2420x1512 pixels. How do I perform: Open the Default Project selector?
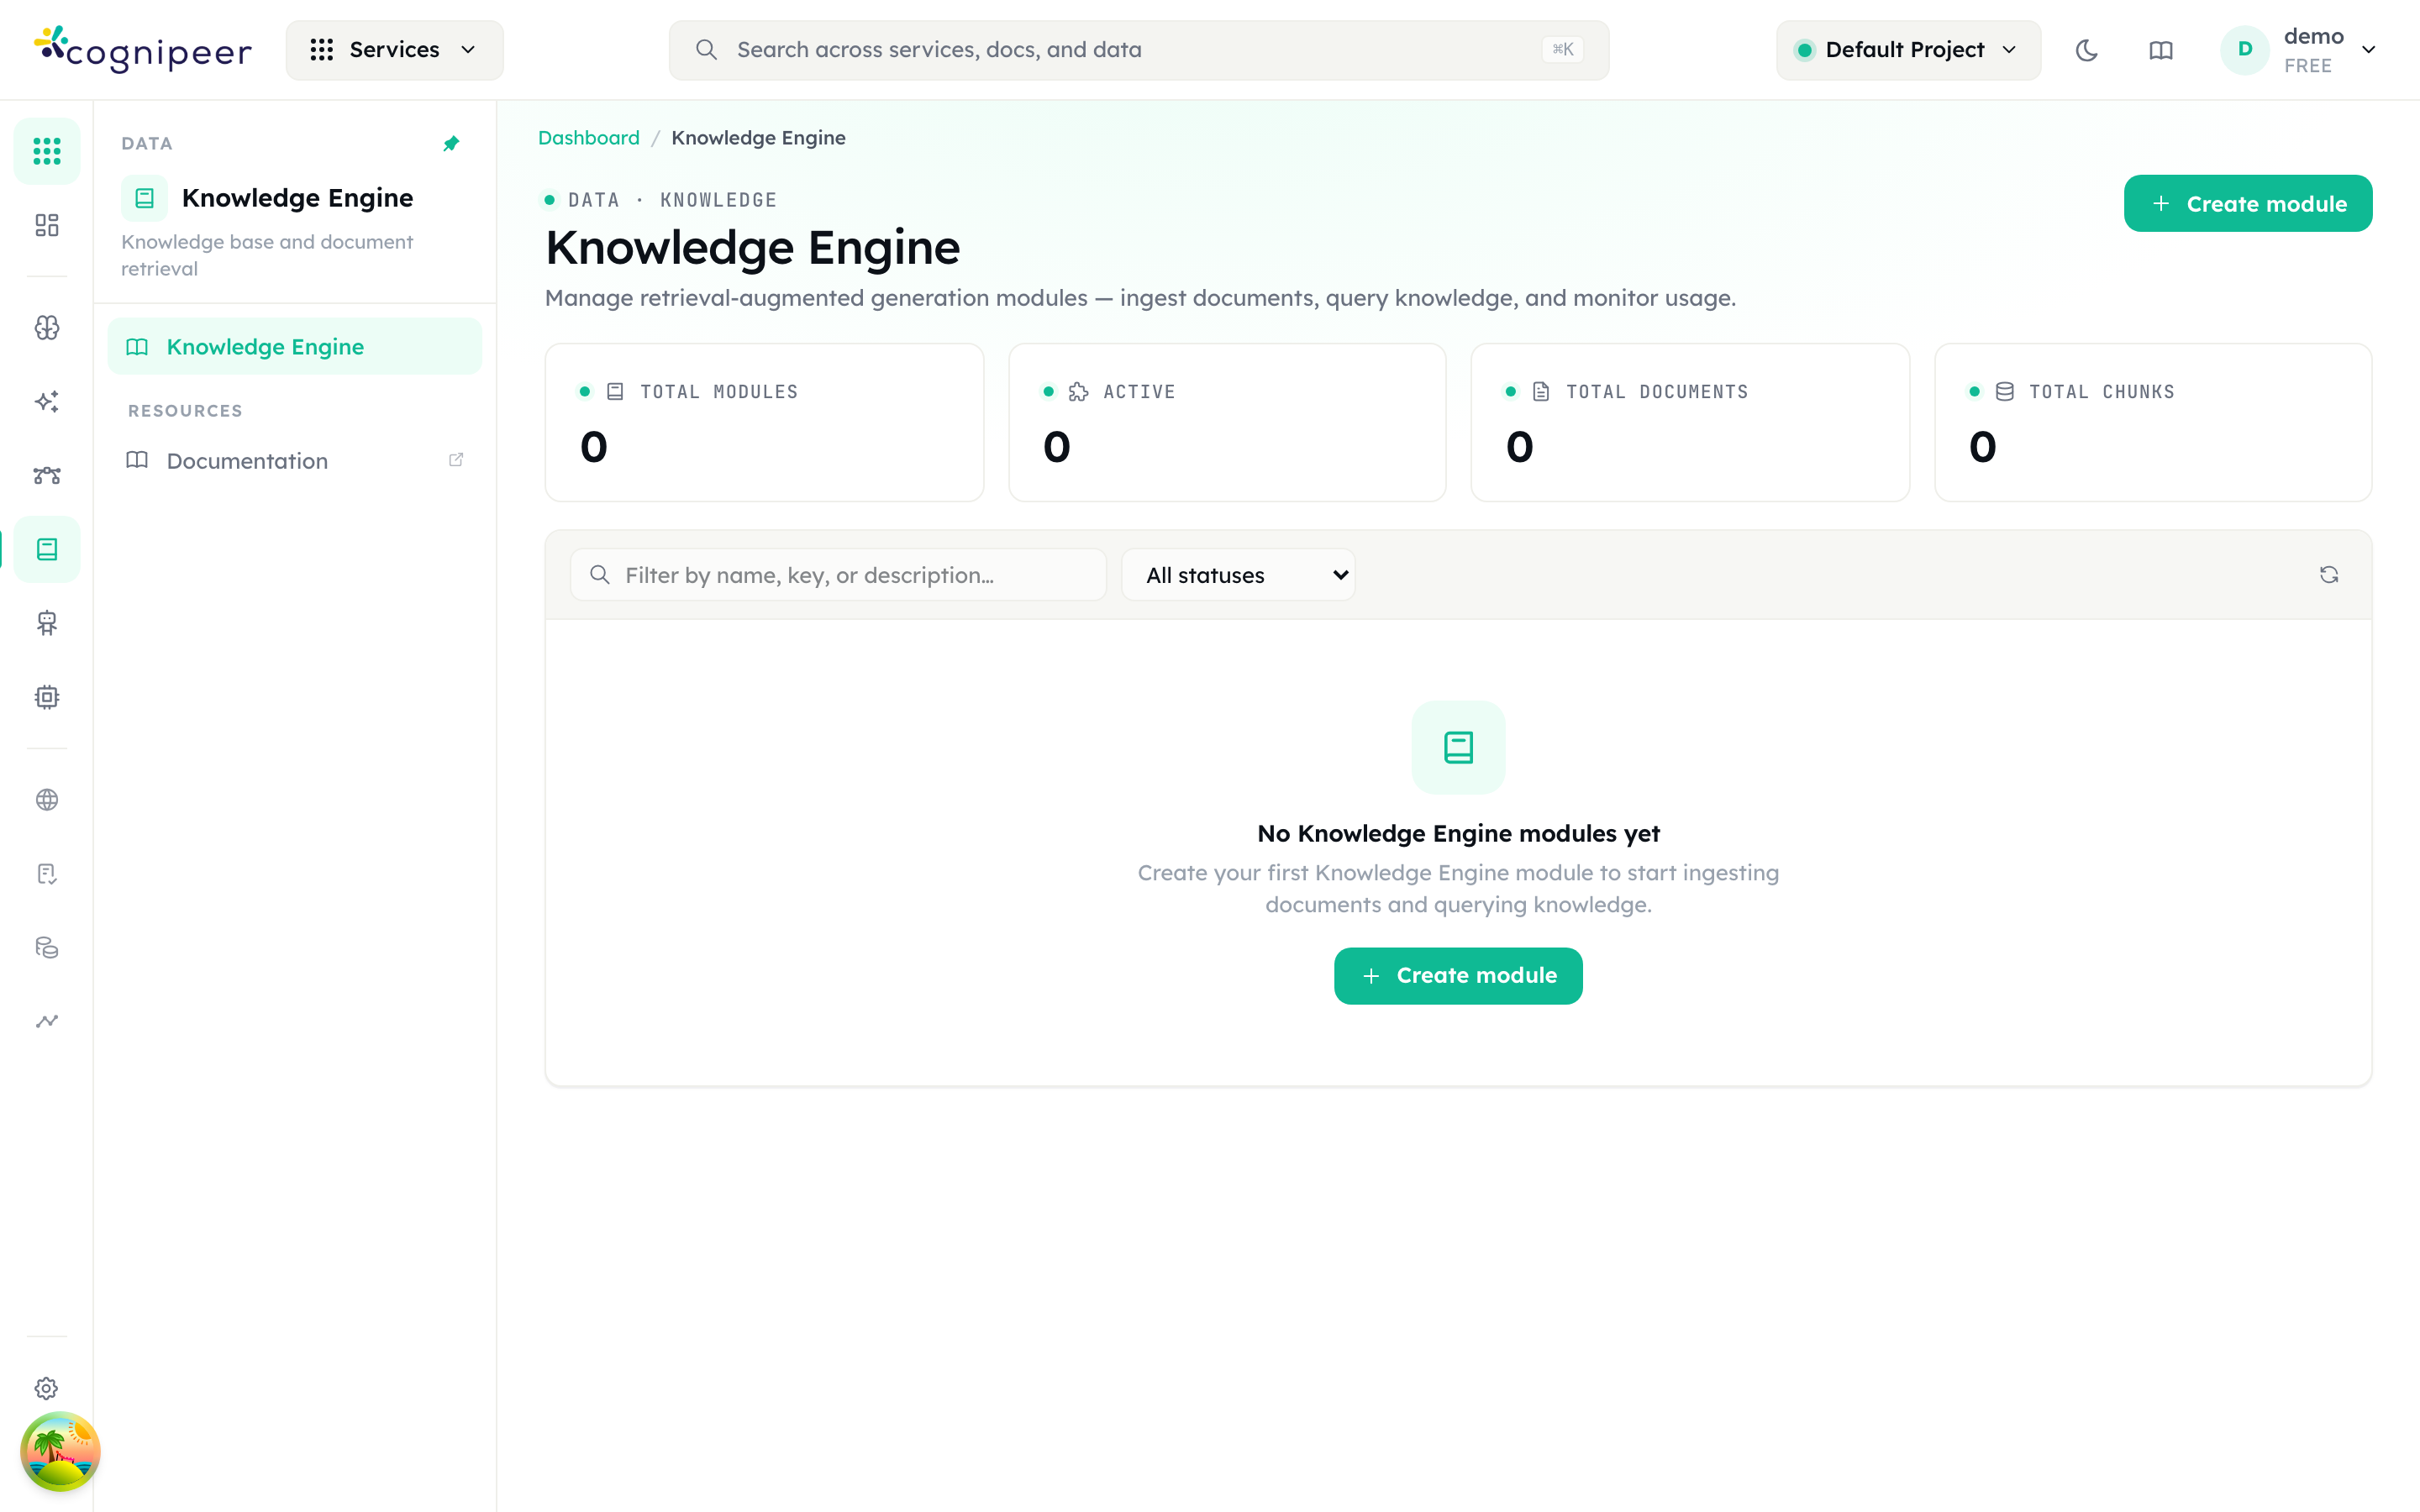tap(1908, 50)
